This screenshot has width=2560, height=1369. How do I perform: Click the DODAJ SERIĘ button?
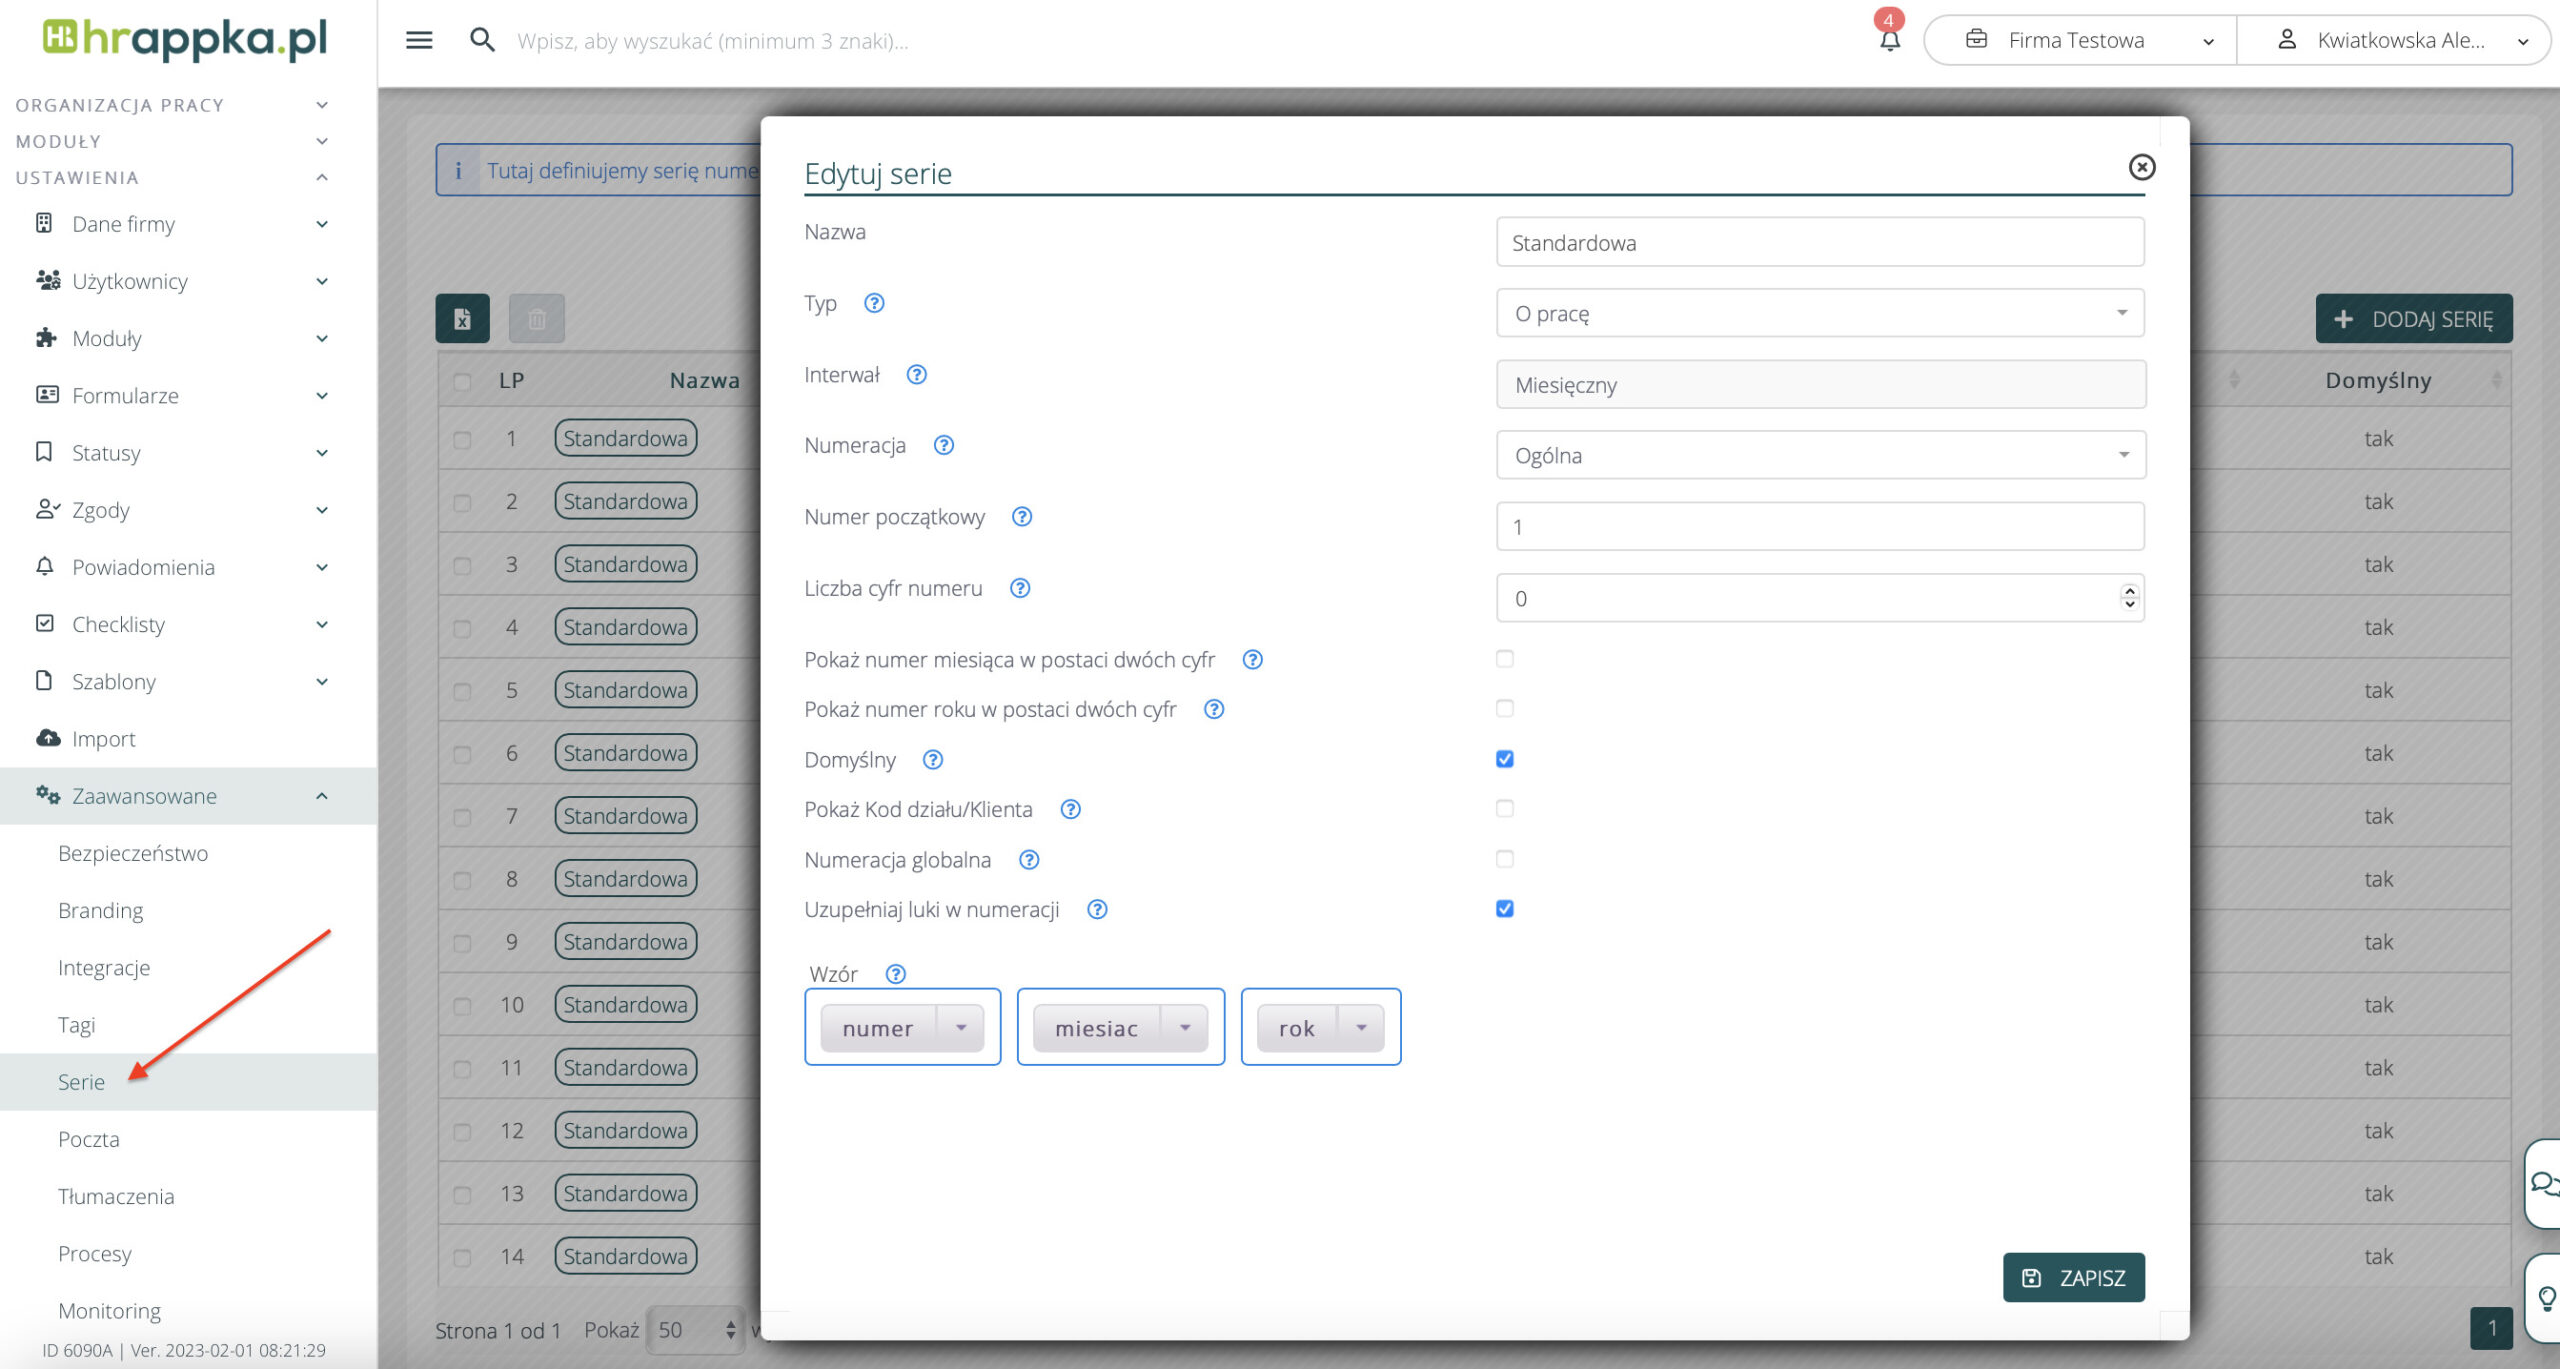[2413, 319]
